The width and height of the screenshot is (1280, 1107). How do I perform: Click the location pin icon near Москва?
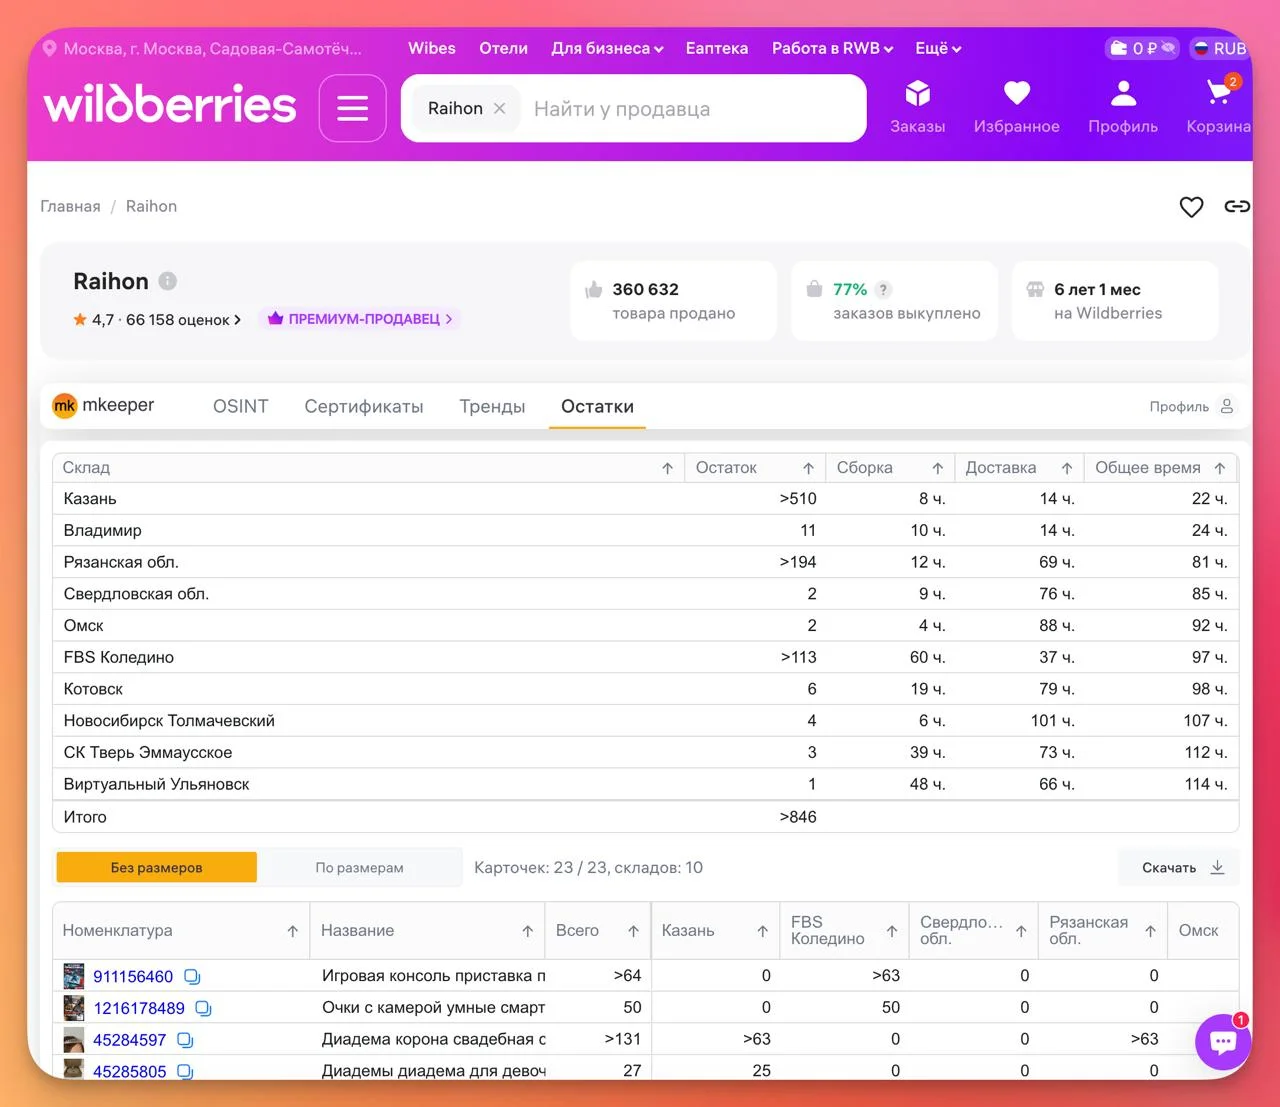click(49, 48)
